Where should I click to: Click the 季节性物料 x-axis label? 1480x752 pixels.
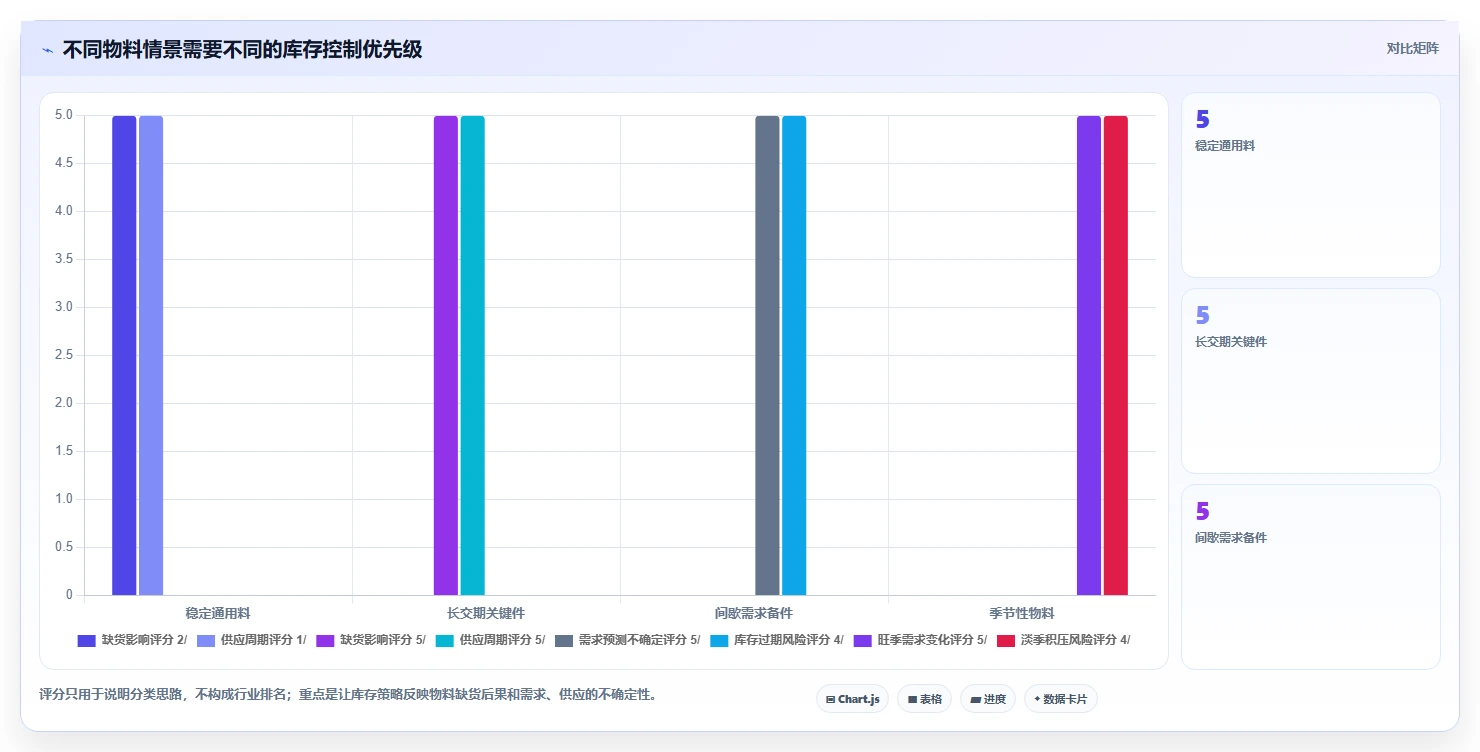pos(1022,613)
